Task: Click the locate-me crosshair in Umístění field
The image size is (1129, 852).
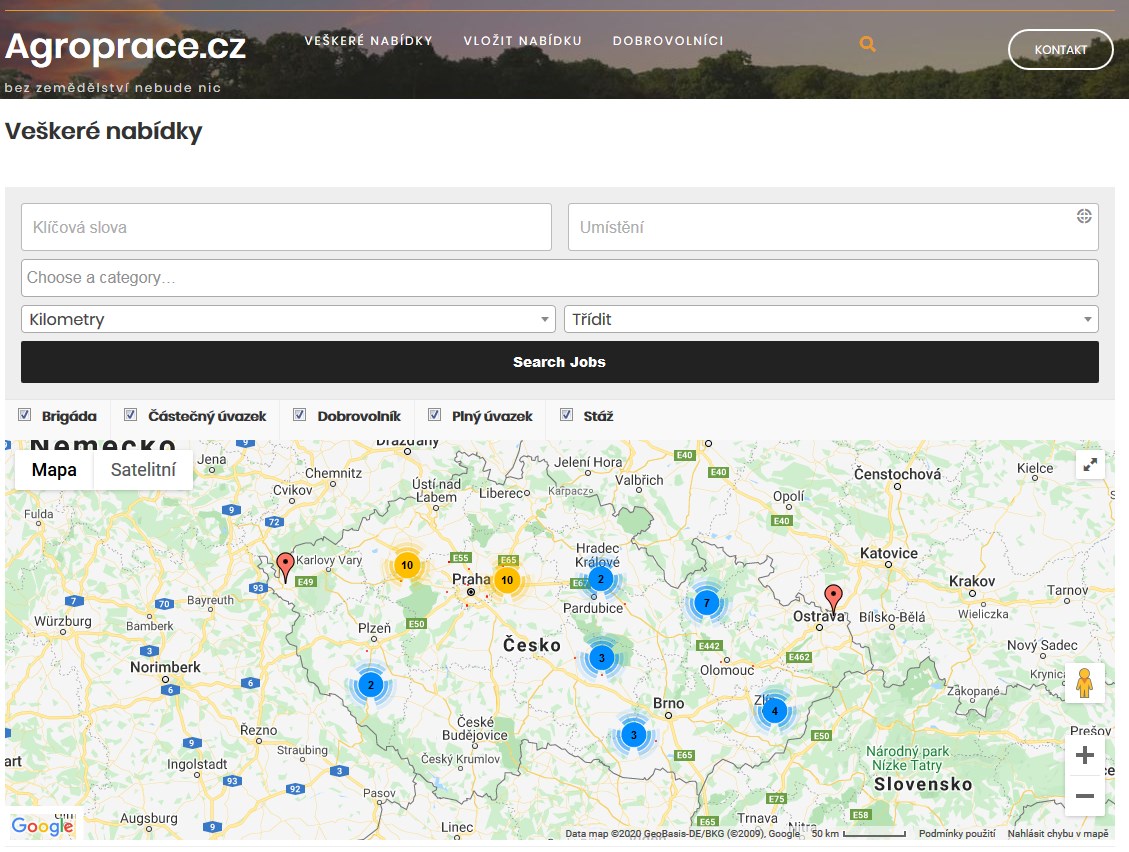Action: tap(1084, 216)
